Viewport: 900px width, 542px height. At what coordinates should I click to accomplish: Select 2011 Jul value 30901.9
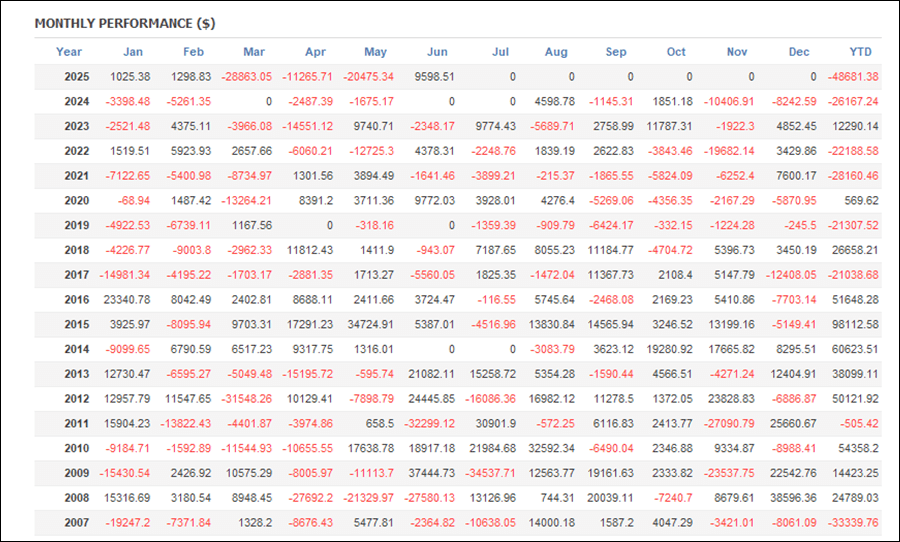495,424
